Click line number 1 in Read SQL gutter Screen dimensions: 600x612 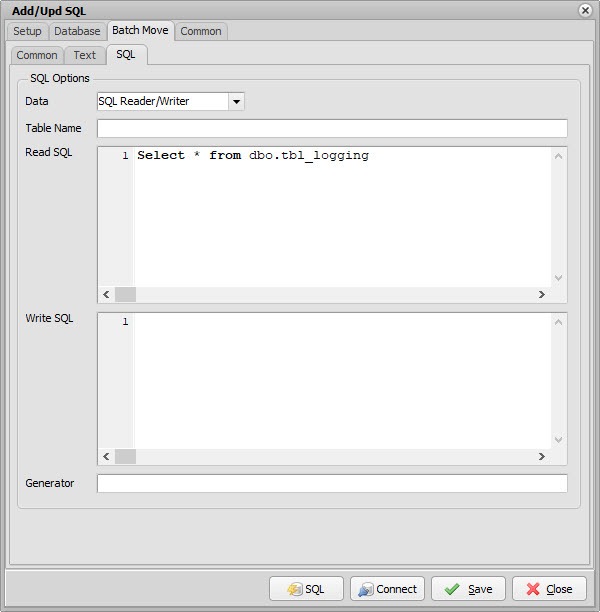click(x=125, y=156)
